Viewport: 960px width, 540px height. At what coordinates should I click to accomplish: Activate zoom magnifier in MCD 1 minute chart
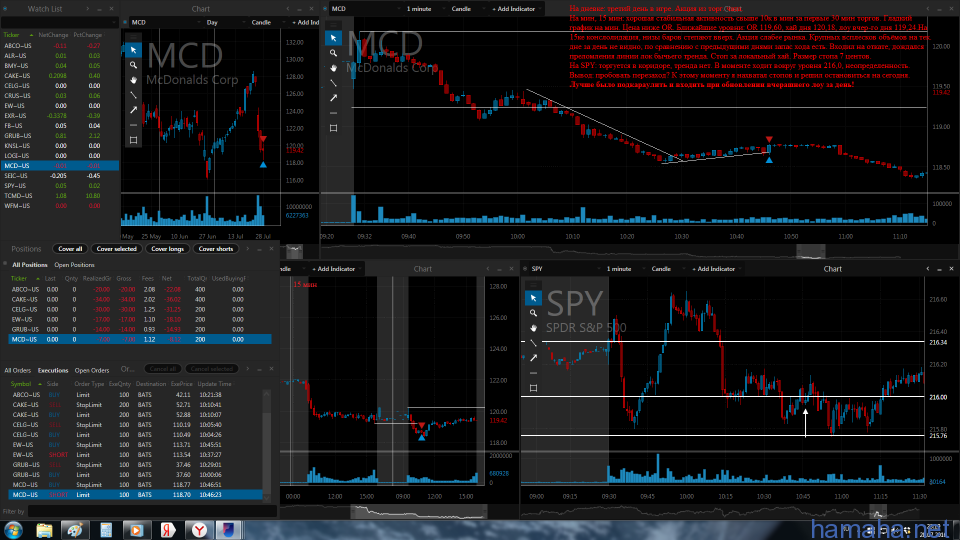tap(333, 53)
